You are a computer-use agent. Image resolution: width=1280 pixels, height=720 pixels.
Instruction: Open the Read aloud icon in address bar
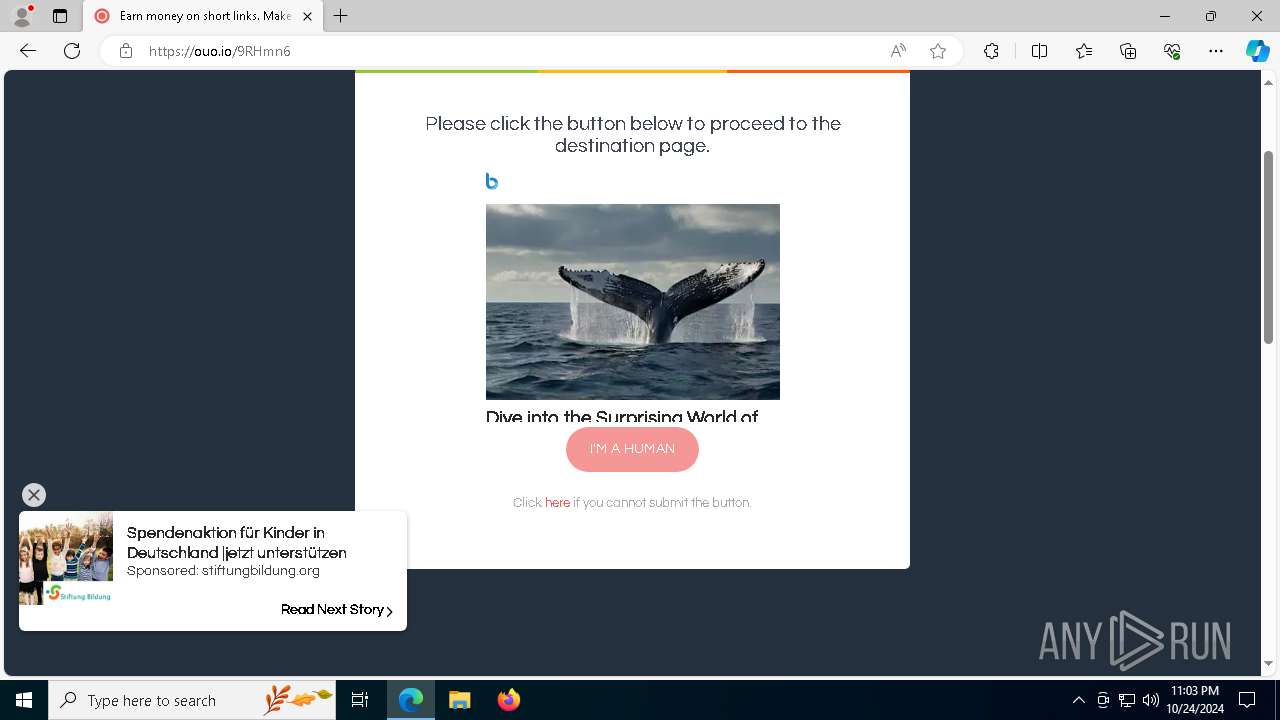click(898, 51)
